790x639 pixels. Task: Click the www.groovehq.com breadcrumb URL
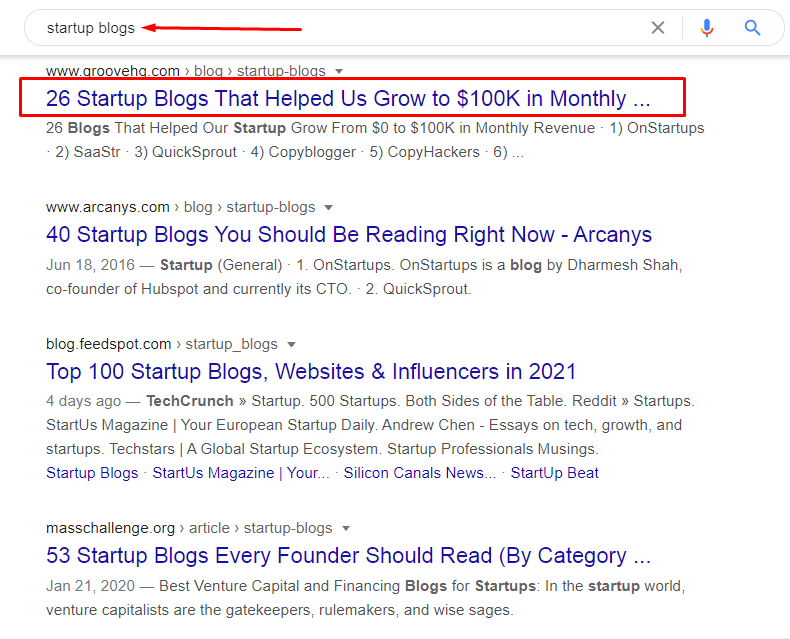pos(185,71)
